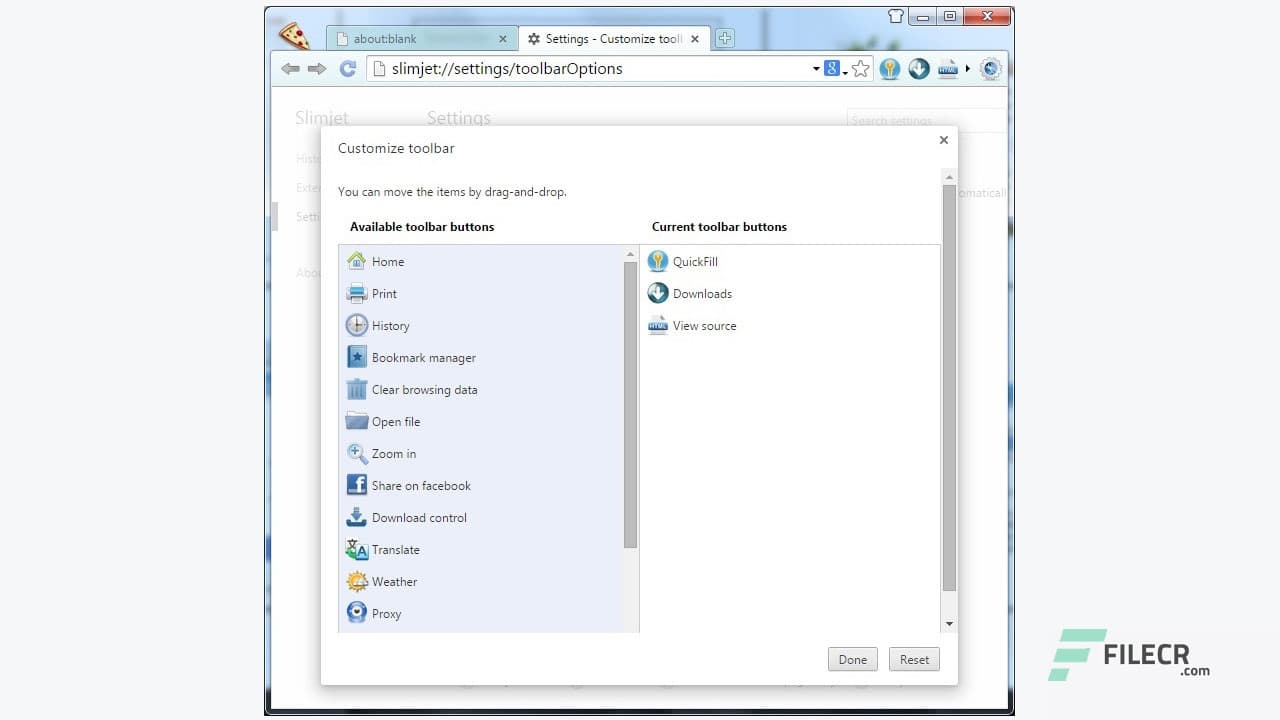Screen dimensions: 1280x720
Task: Select View source in current toolbar buttons
Action: click(x=692, y=325)
